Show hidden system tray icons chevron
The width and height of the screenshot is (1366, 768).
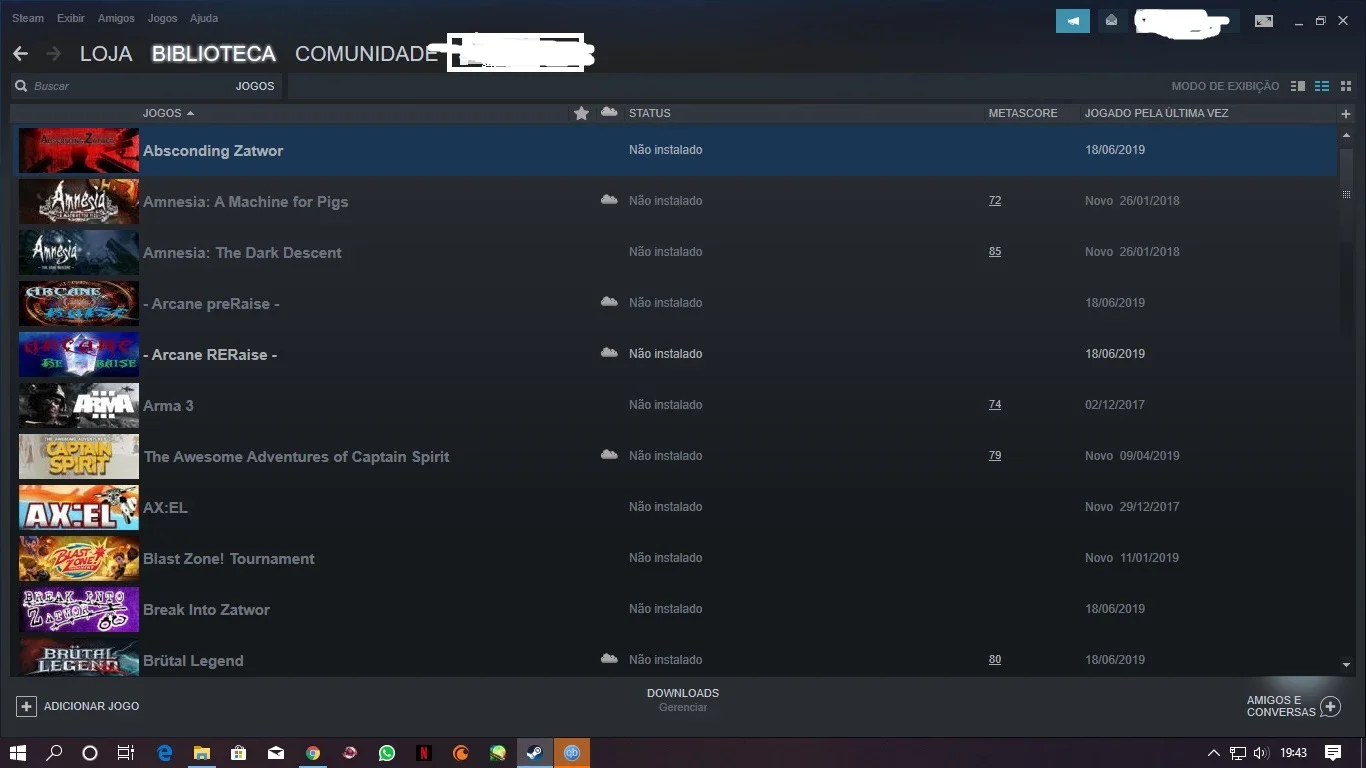tap(1214, 753)
